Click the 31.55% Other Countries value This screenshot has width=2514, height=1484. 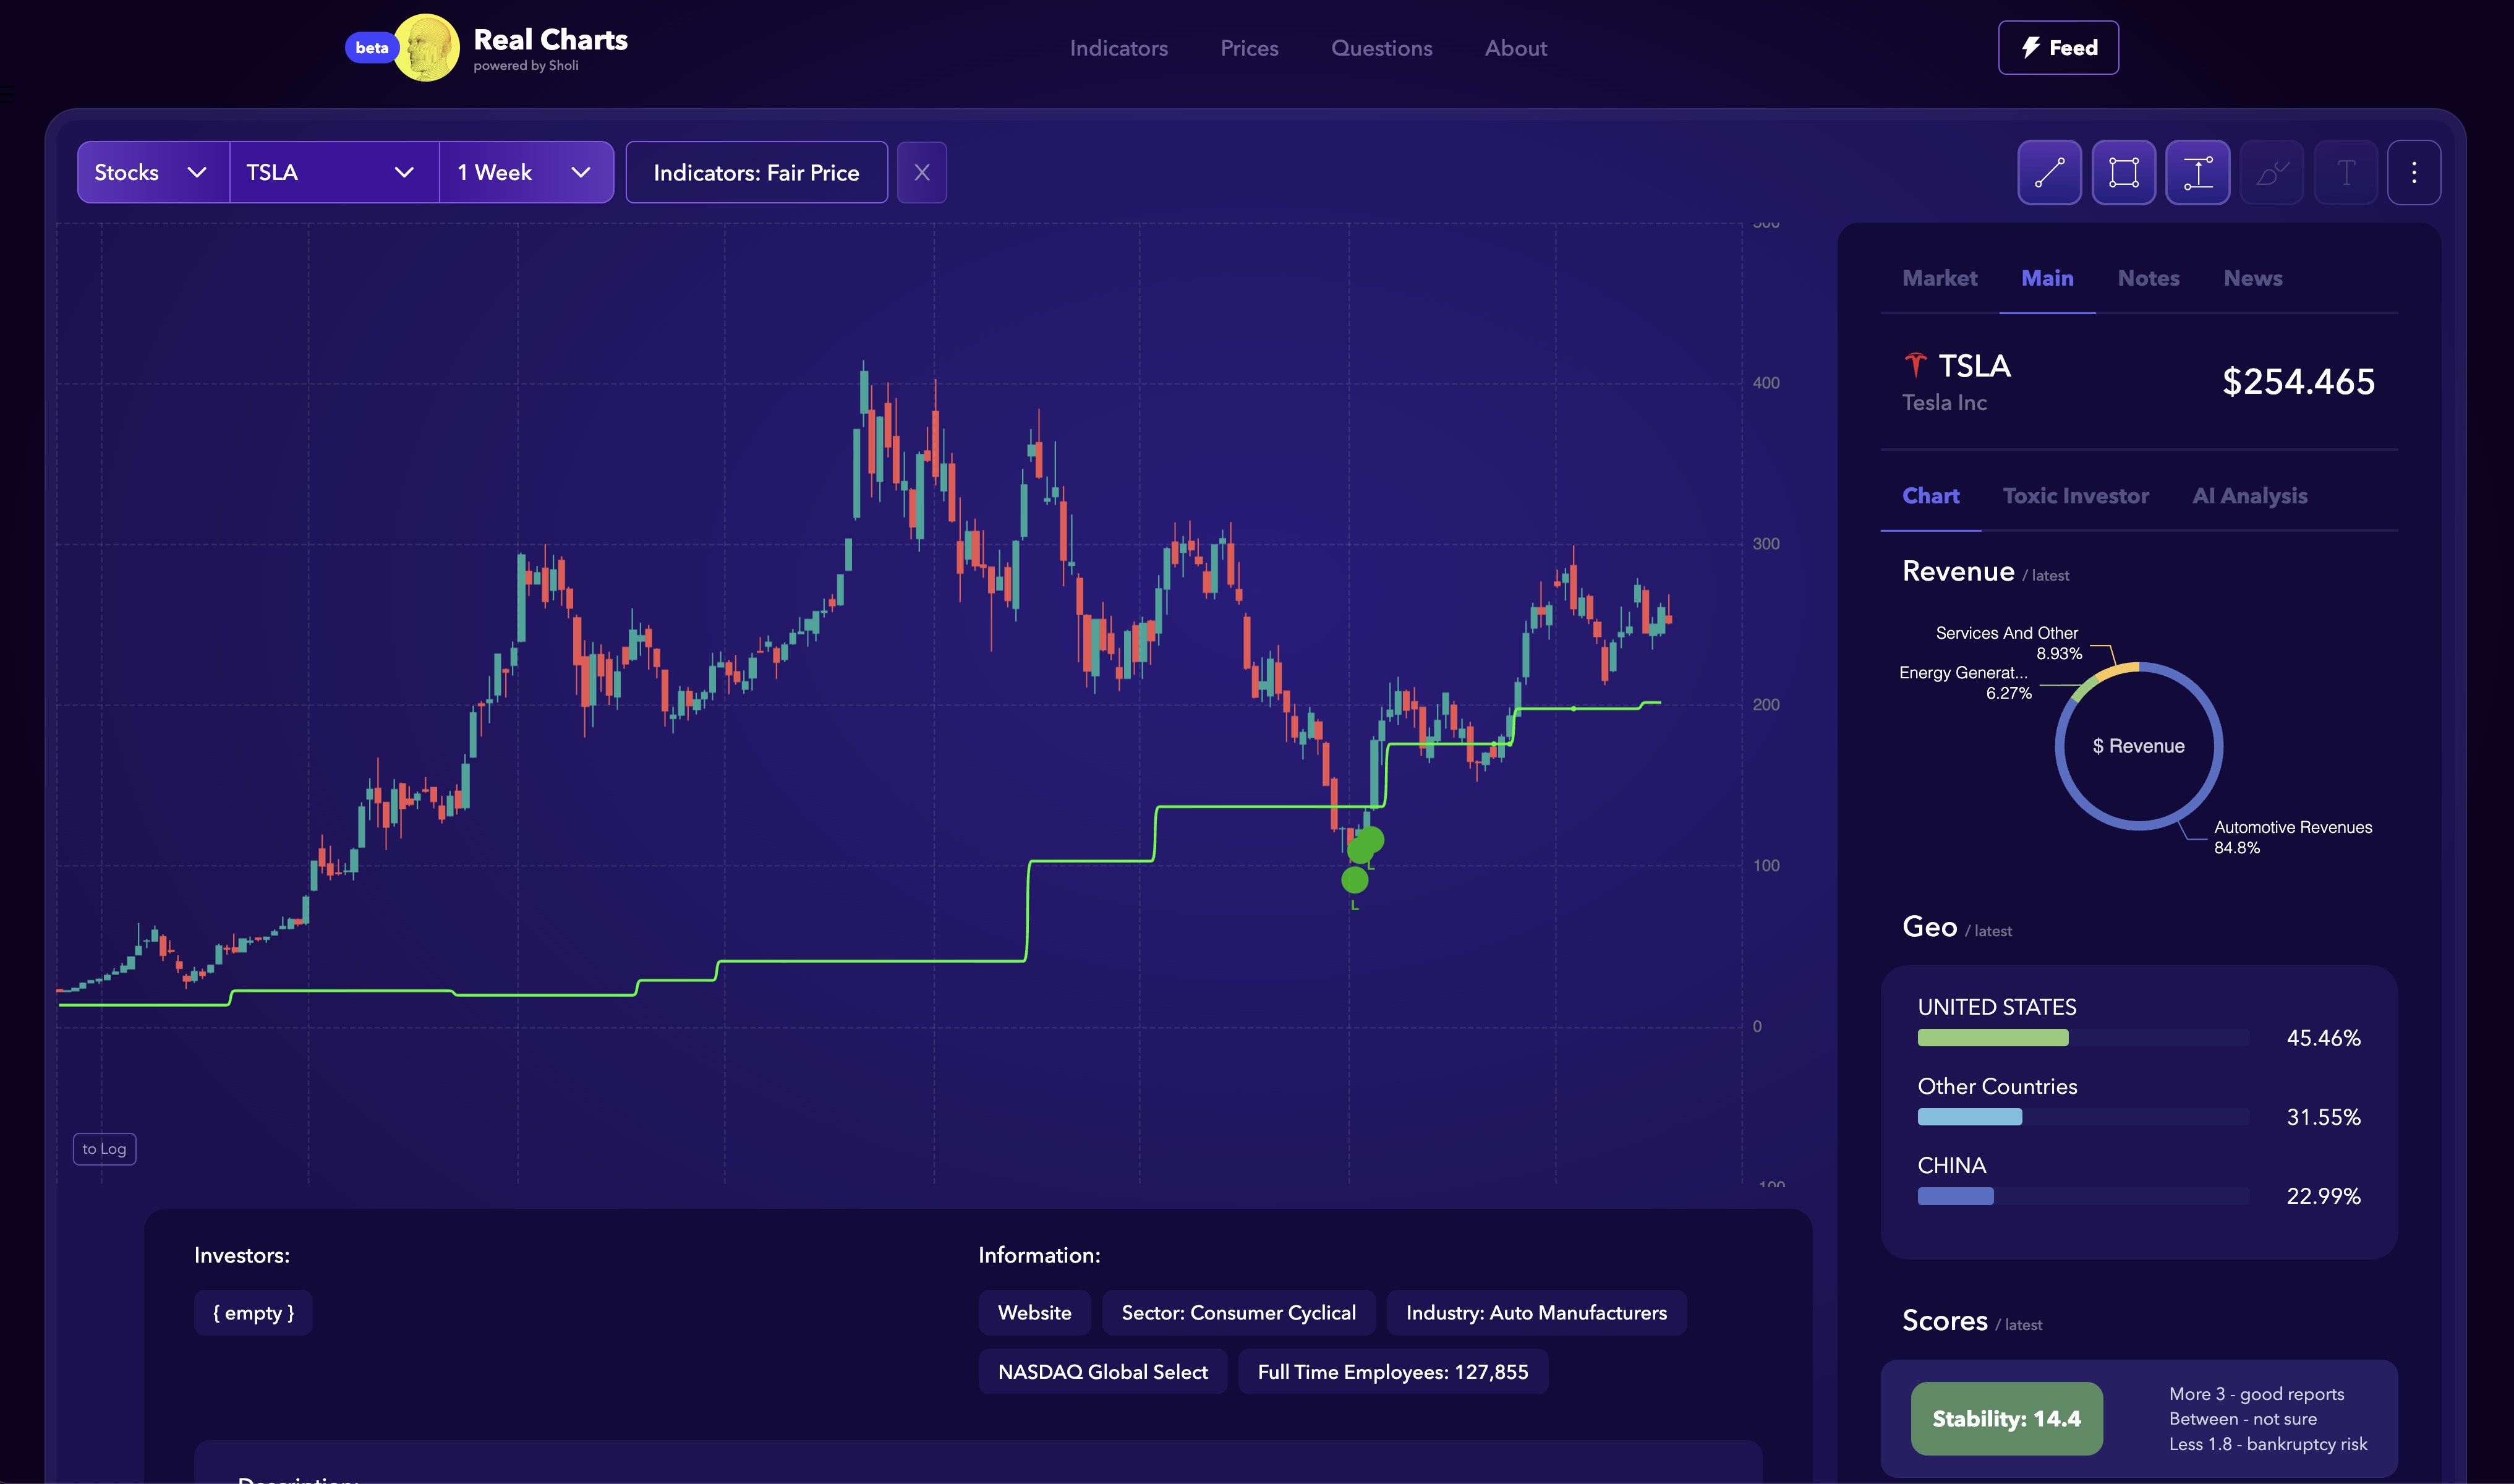(2323, 1117)
